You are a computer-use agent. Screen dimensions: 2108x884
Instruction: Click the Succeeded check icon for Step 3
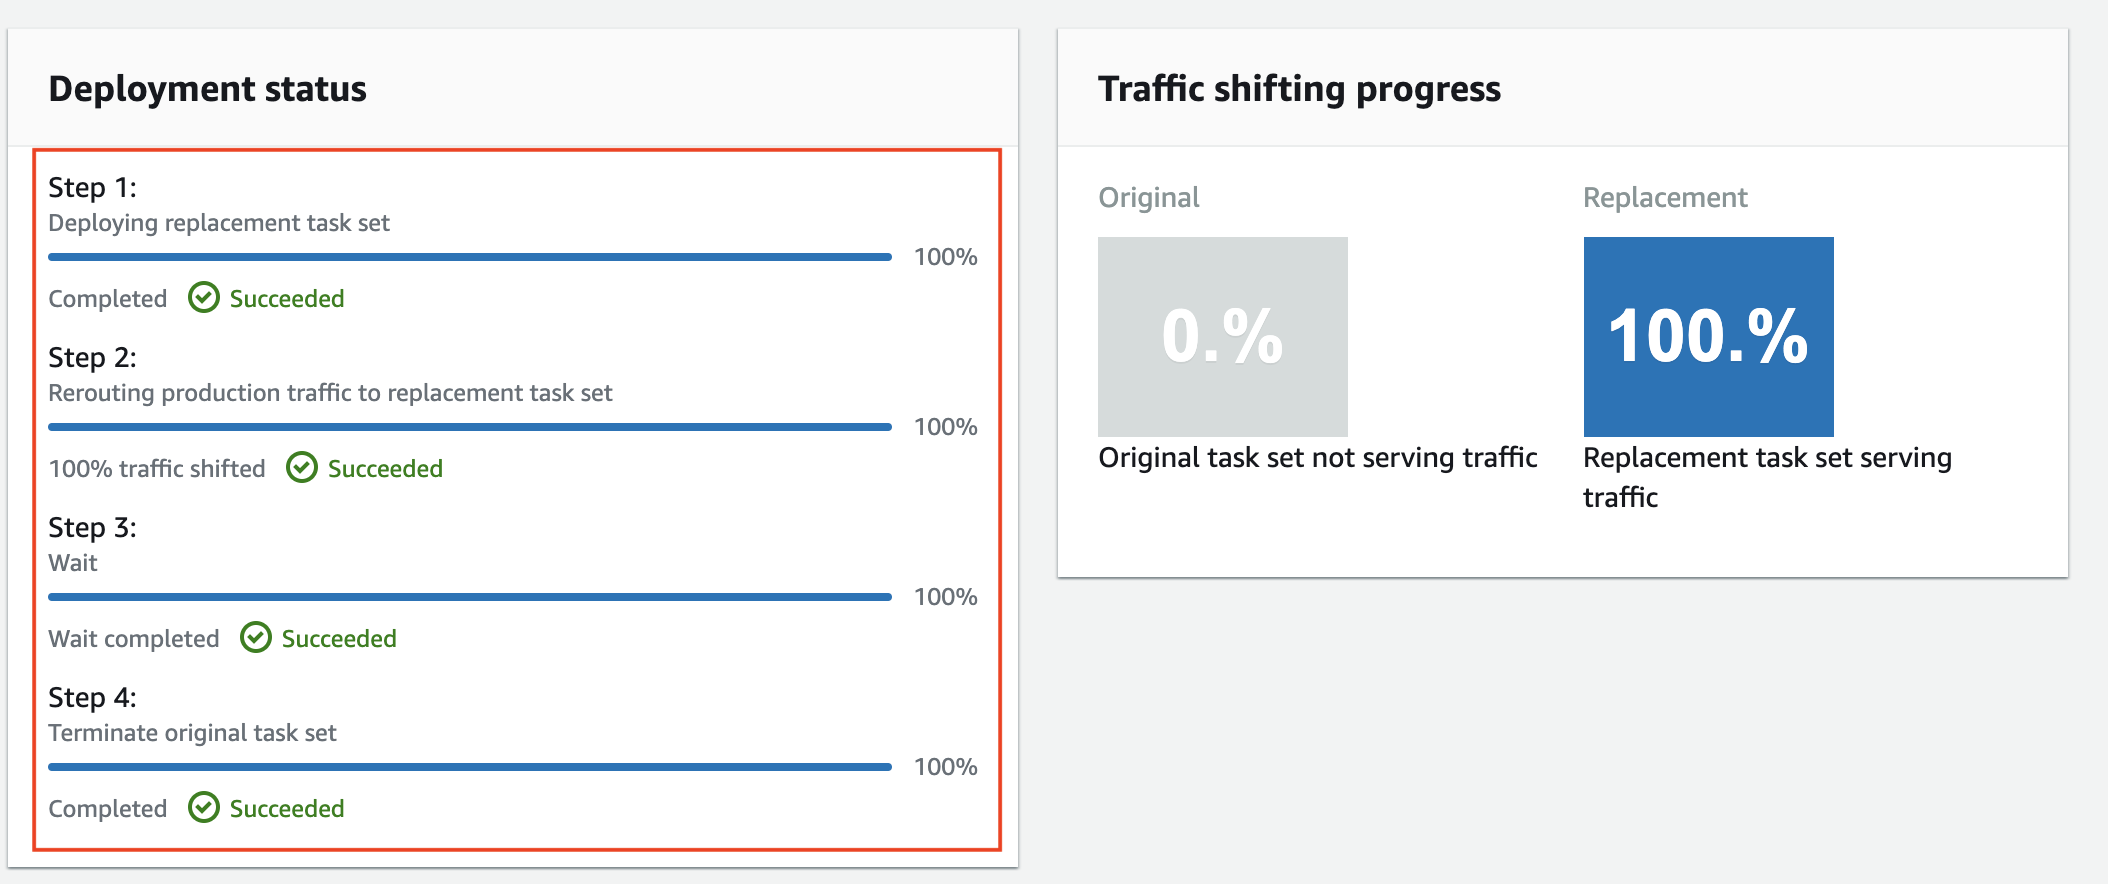click(257, 638)
